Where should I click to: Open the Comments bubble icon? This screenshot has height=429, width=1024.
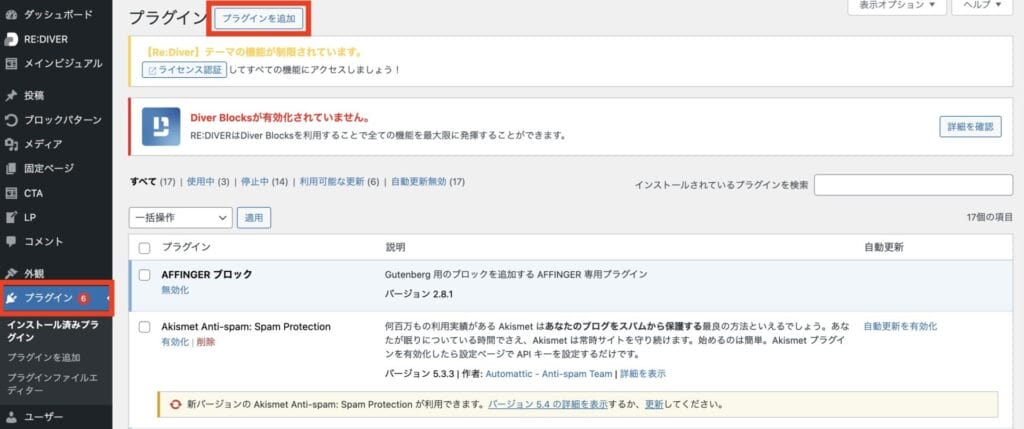pos(11,241)
